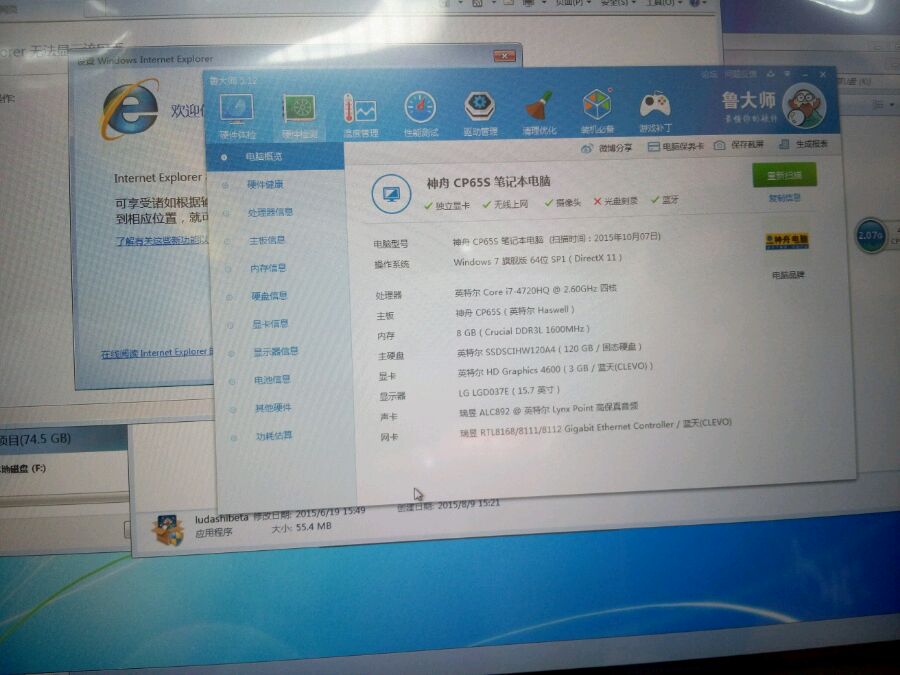Click the 鲁大师 avatar logo
The image size is (900, 675).
[x=805, y=106]
